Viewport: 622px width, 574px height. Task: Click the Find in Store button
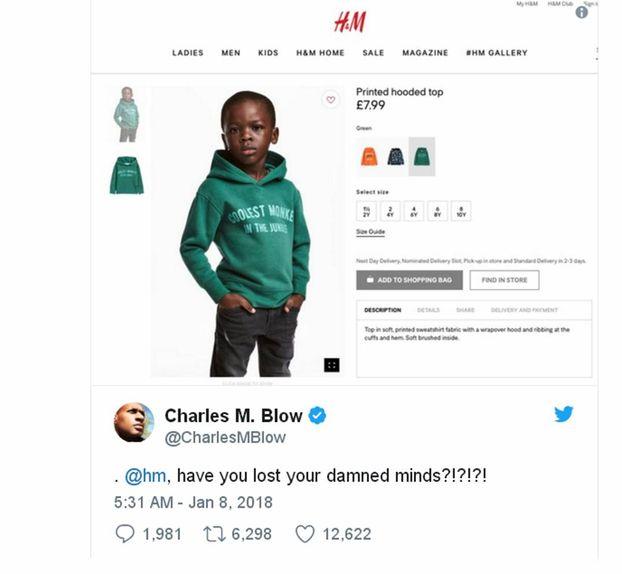click(504, 280)
